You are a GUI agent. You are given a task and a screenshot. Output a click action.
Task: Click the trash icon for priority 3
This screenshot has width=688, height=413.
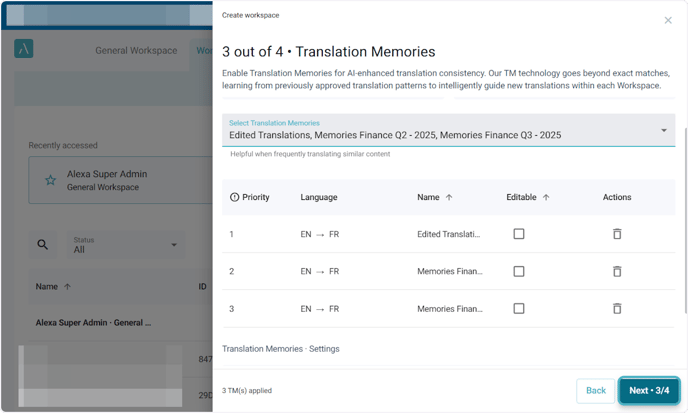click(x=617, y=308)
